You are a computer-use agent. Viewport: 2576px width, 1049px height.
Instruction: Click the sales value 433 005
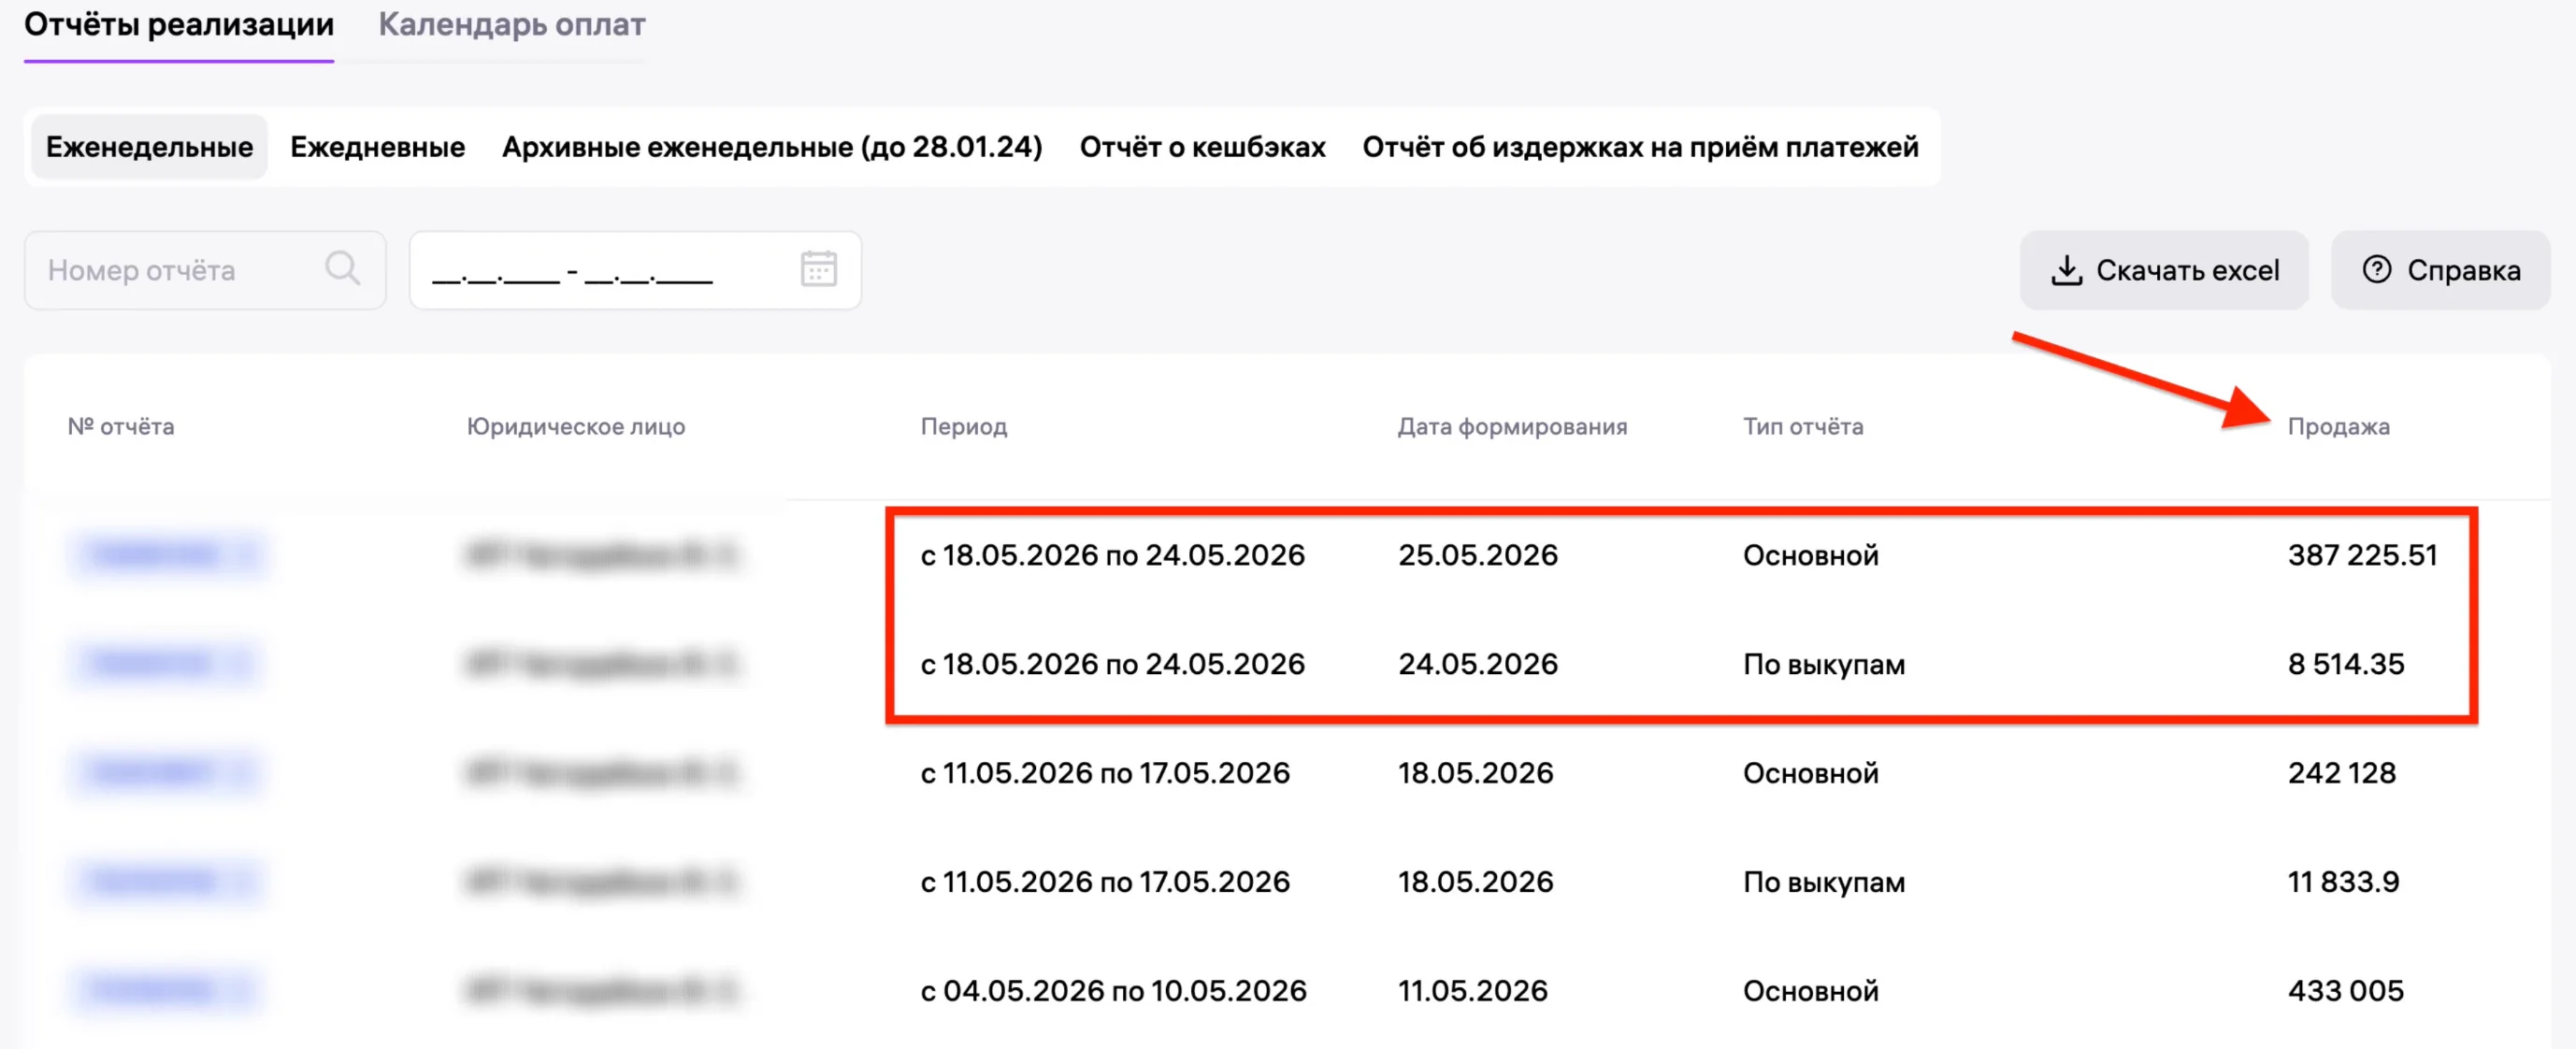click(2345, 991)
